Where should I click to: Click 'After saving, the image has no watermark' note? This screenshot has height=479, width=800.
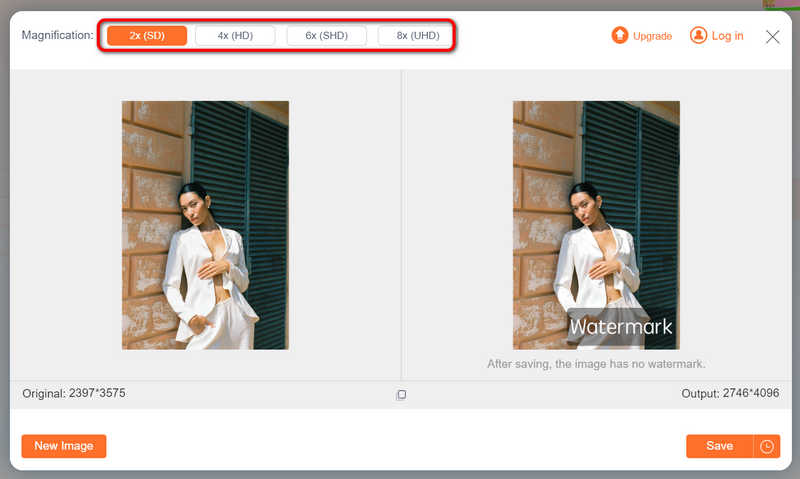coord(596,364)
